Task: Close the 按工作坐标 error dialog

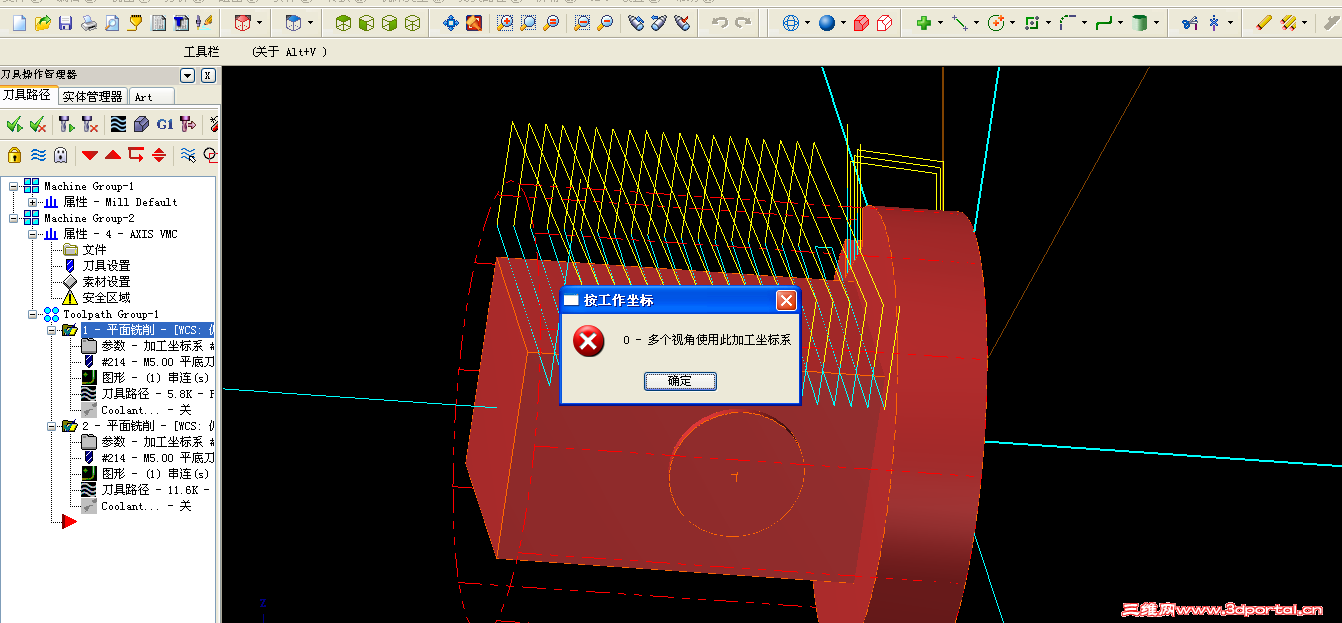Action: (x=786, y=300)
